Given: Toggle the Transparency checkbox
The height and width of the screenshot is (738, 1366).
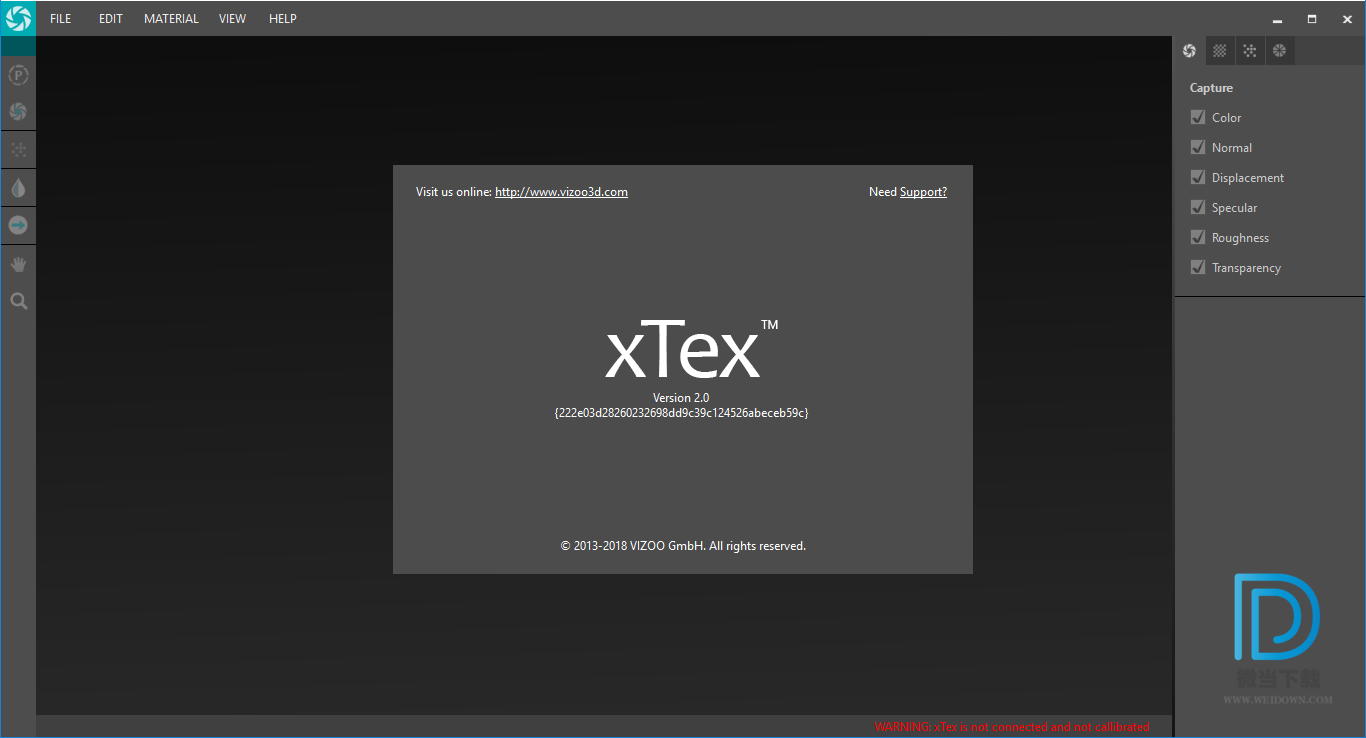Looking at the screenshot, I should (1198, 267).
